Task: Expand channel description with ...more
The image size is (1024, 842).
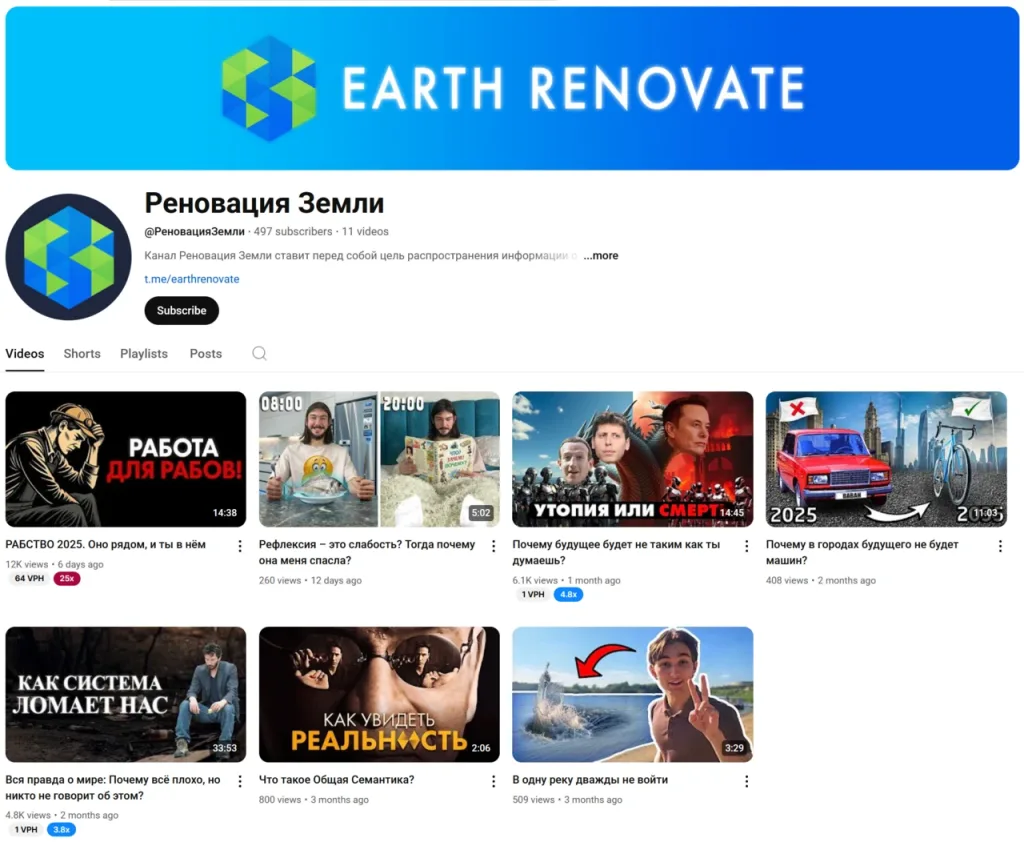Action: (x=601, y=255)
